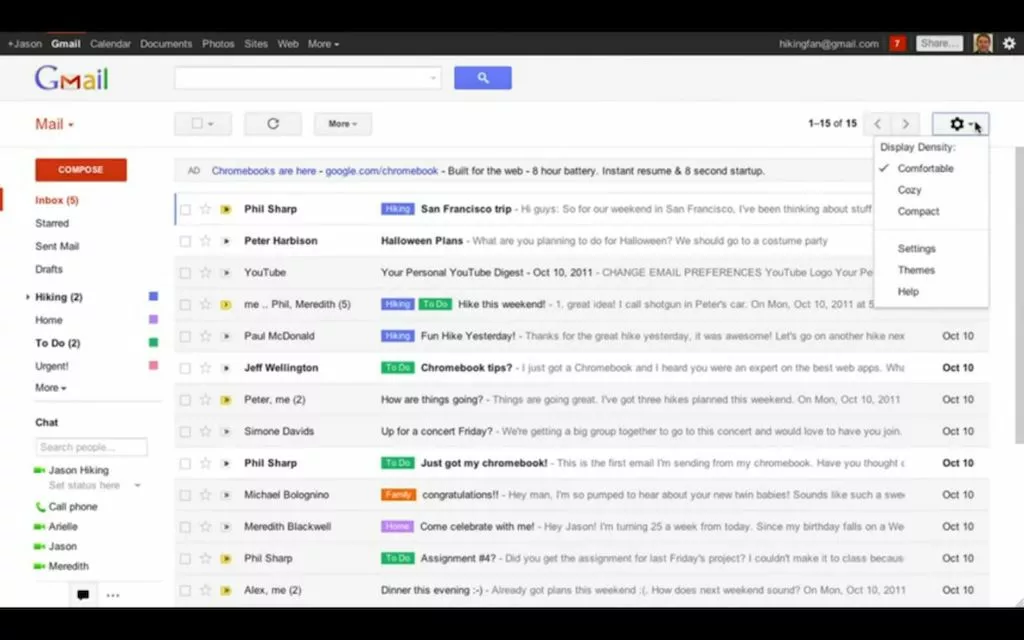This screenshot has width=1024, height=640.
Task: Star the Phil Sharp San Francisco trip email
Action: [x=205, y=209]
